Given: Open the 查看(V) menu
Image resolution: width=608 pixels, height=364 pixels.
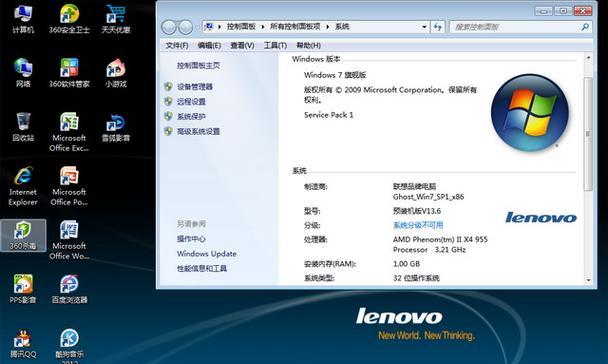Looking at the screenshot, I should (x=242, y=45).
